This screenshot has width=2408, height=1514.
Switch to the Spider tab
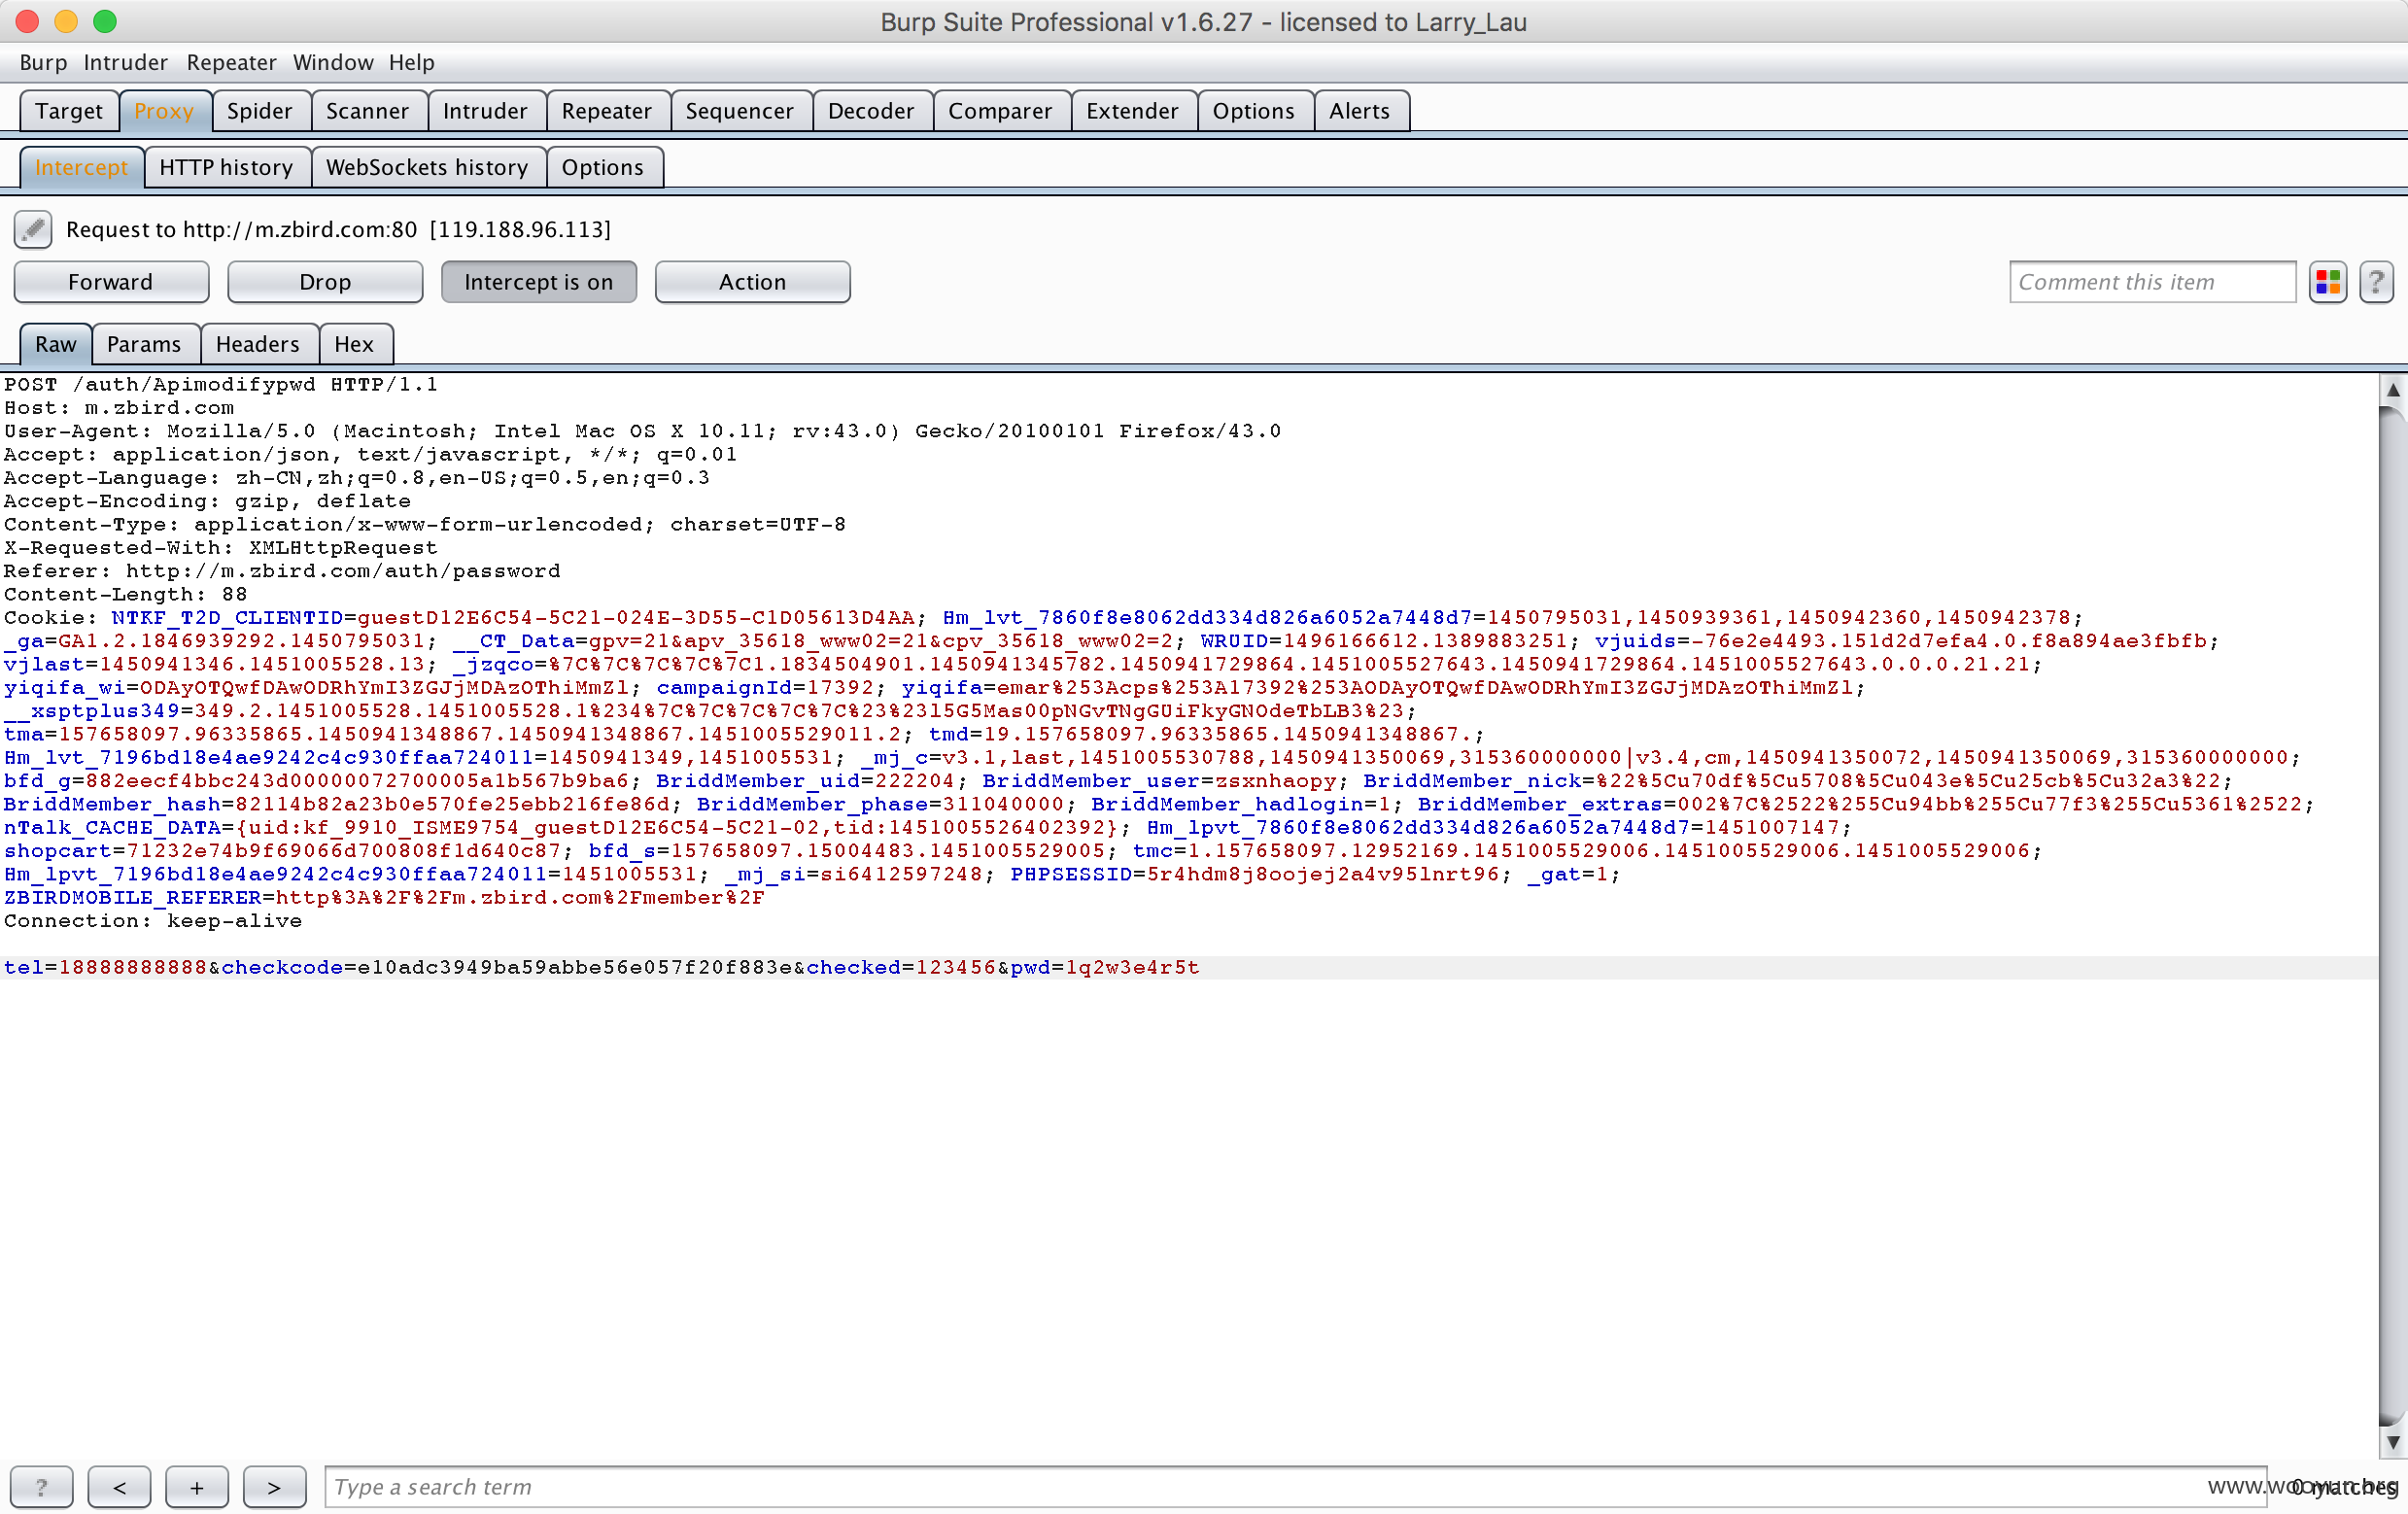tap(260, 111)
